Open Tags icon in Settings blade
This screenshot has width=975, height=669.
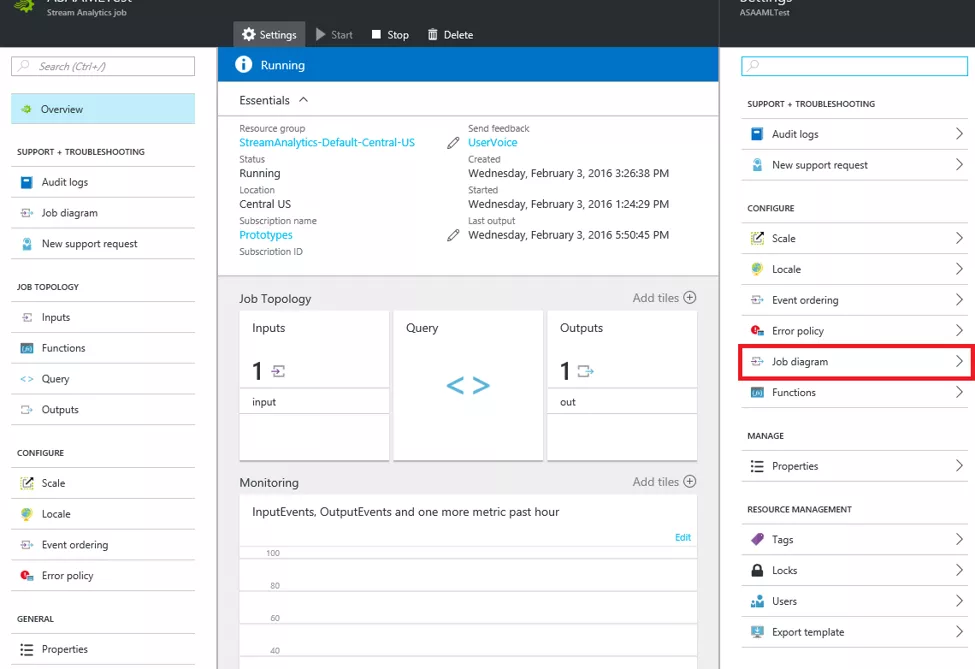click(x=757, y=539)
